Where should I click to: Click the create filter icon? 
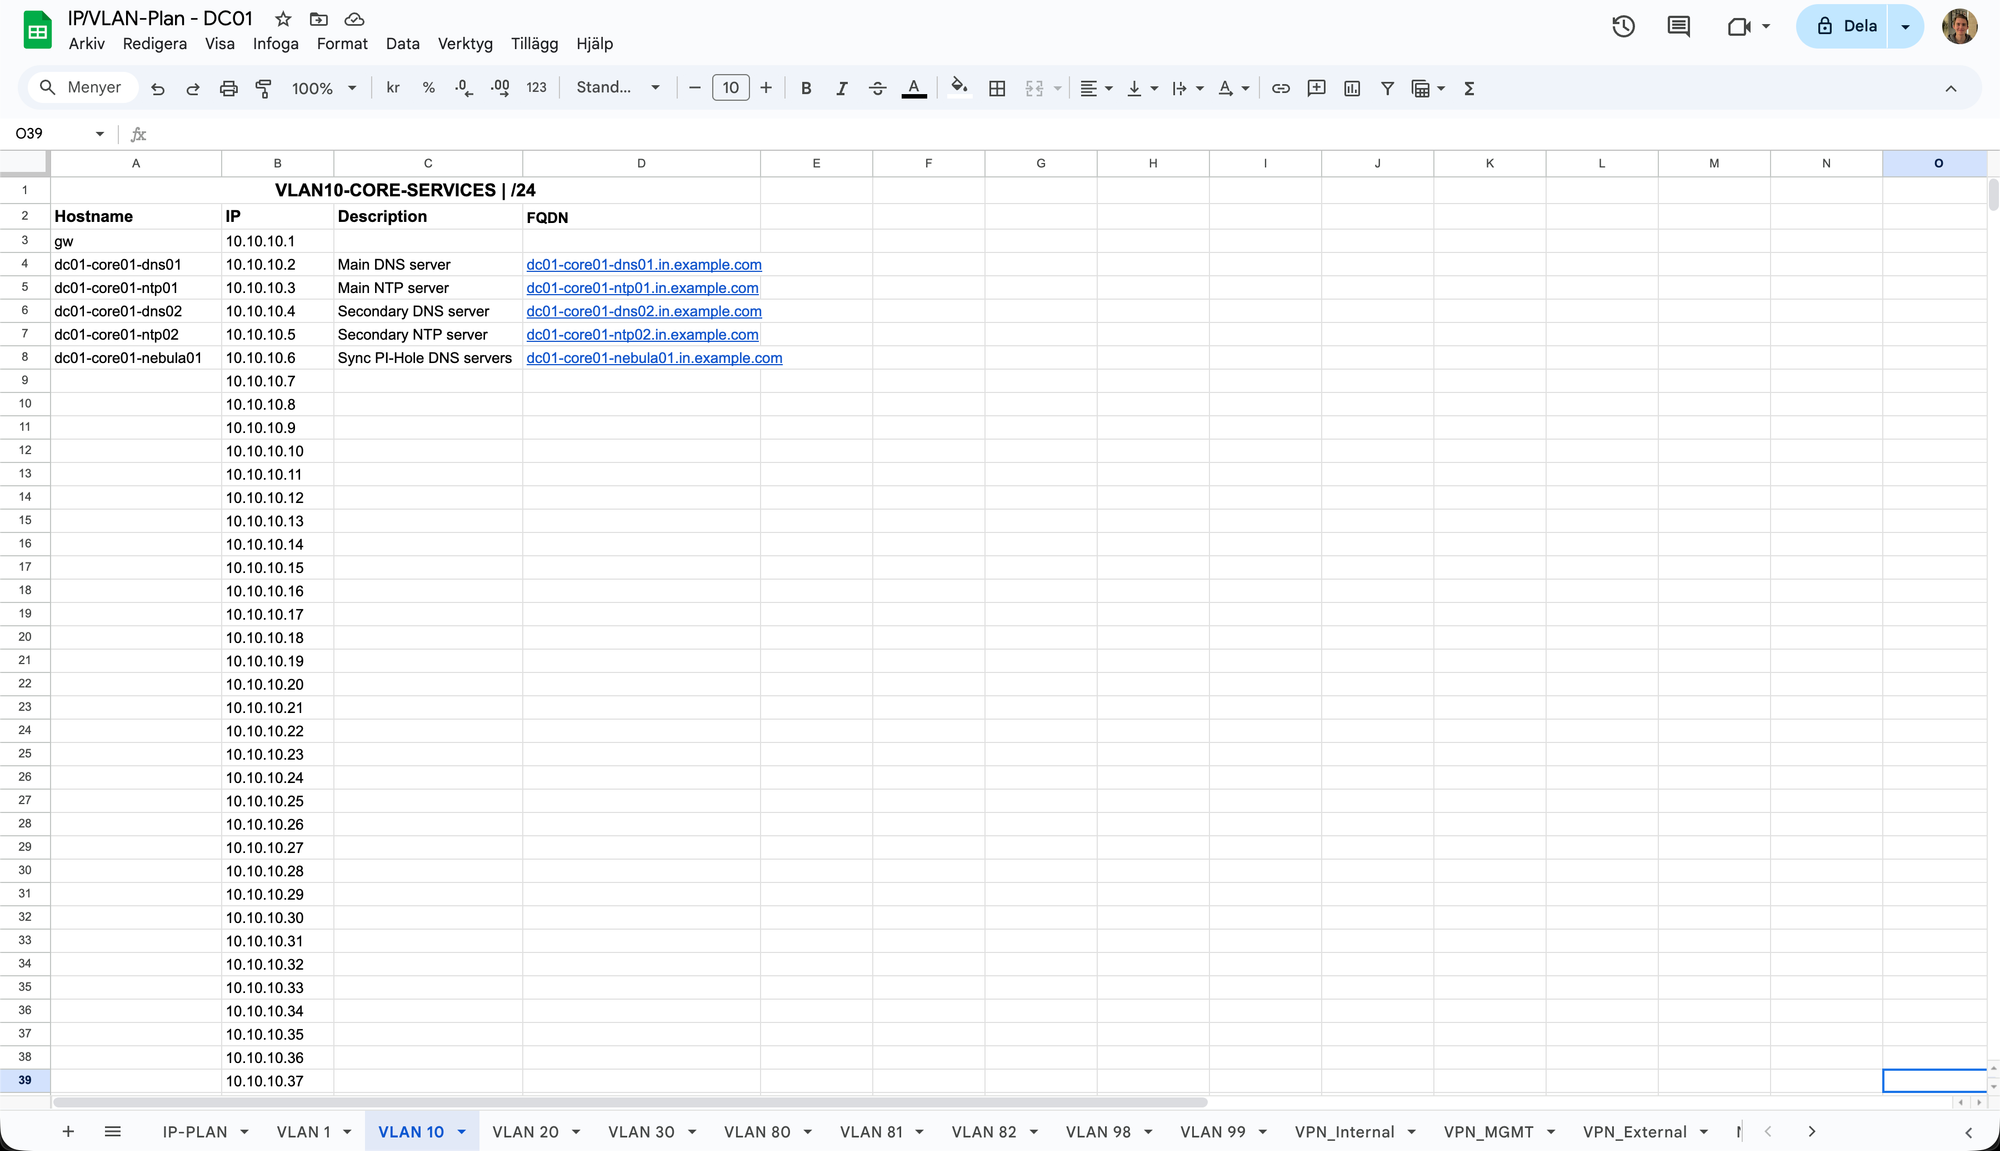[x=1387, y=88]
